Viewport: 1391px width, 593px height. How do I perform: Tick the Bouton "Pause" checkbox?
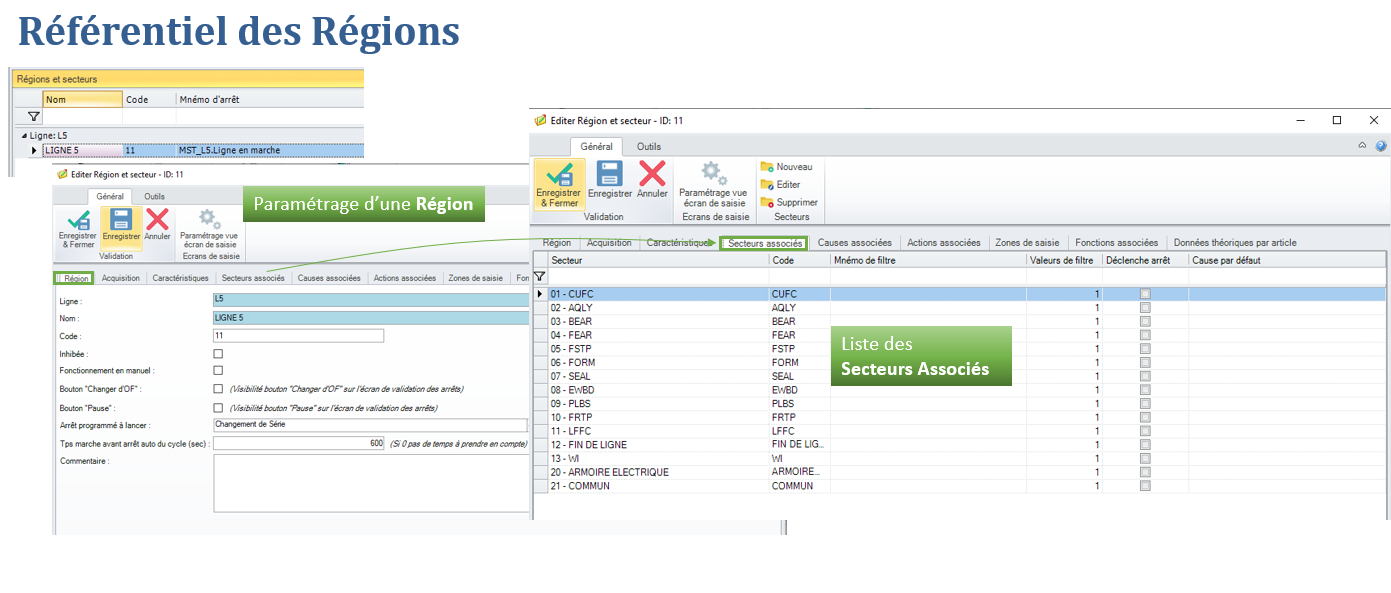(218, 408)
